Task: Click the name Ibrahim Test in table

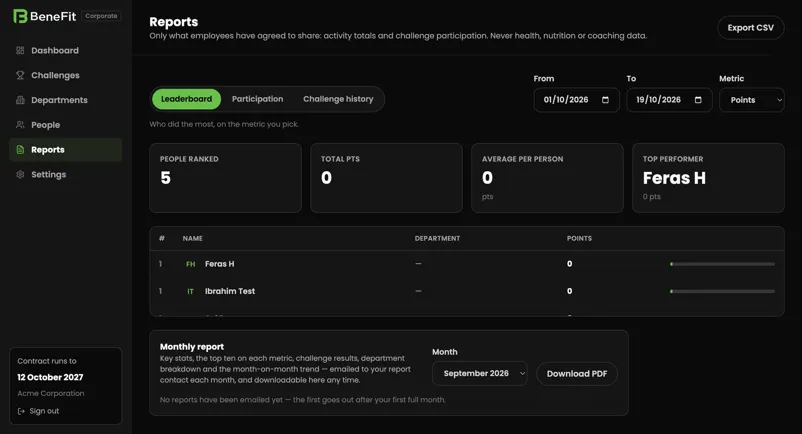Action: click(230, 291)
